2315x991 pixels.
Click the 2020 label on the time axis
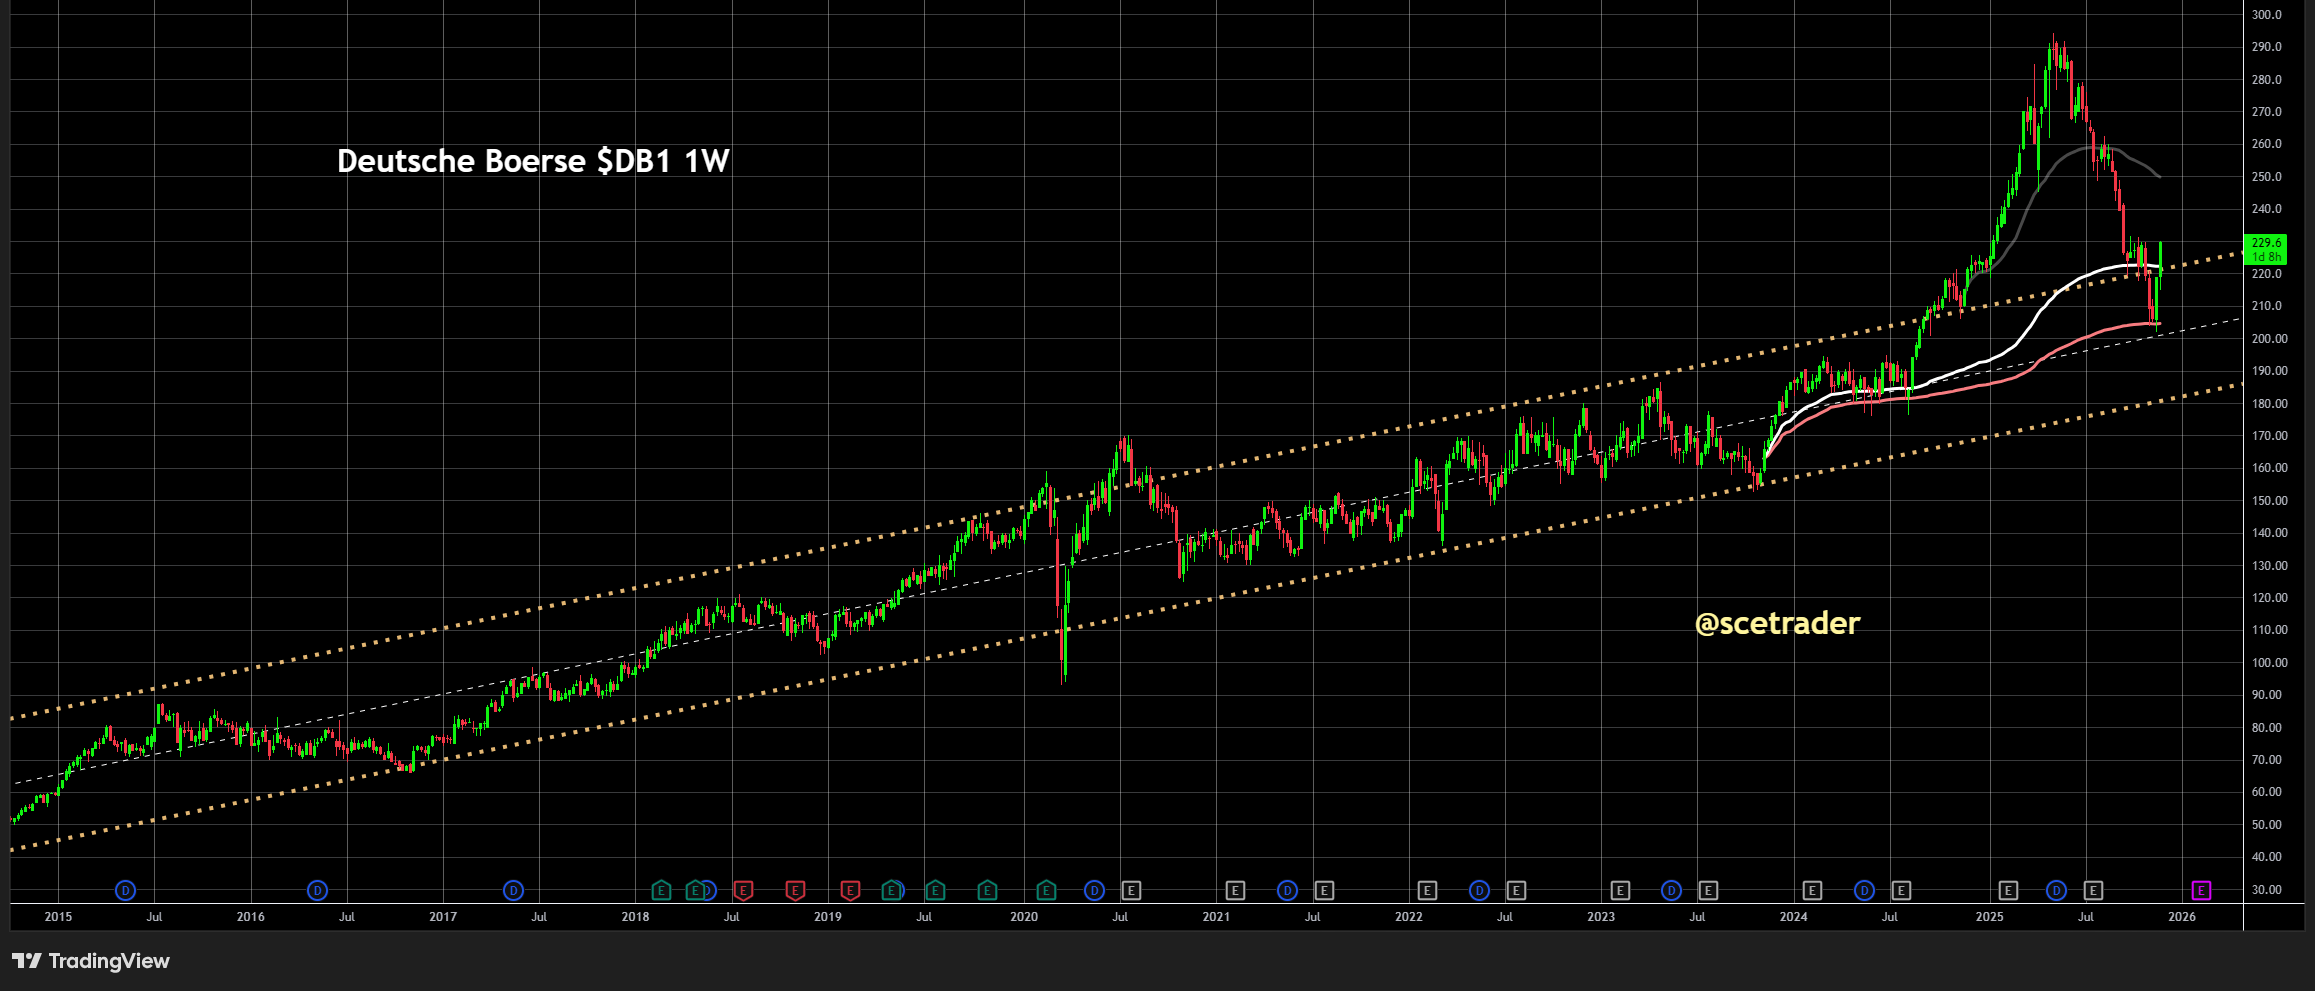pos(1024,917)
